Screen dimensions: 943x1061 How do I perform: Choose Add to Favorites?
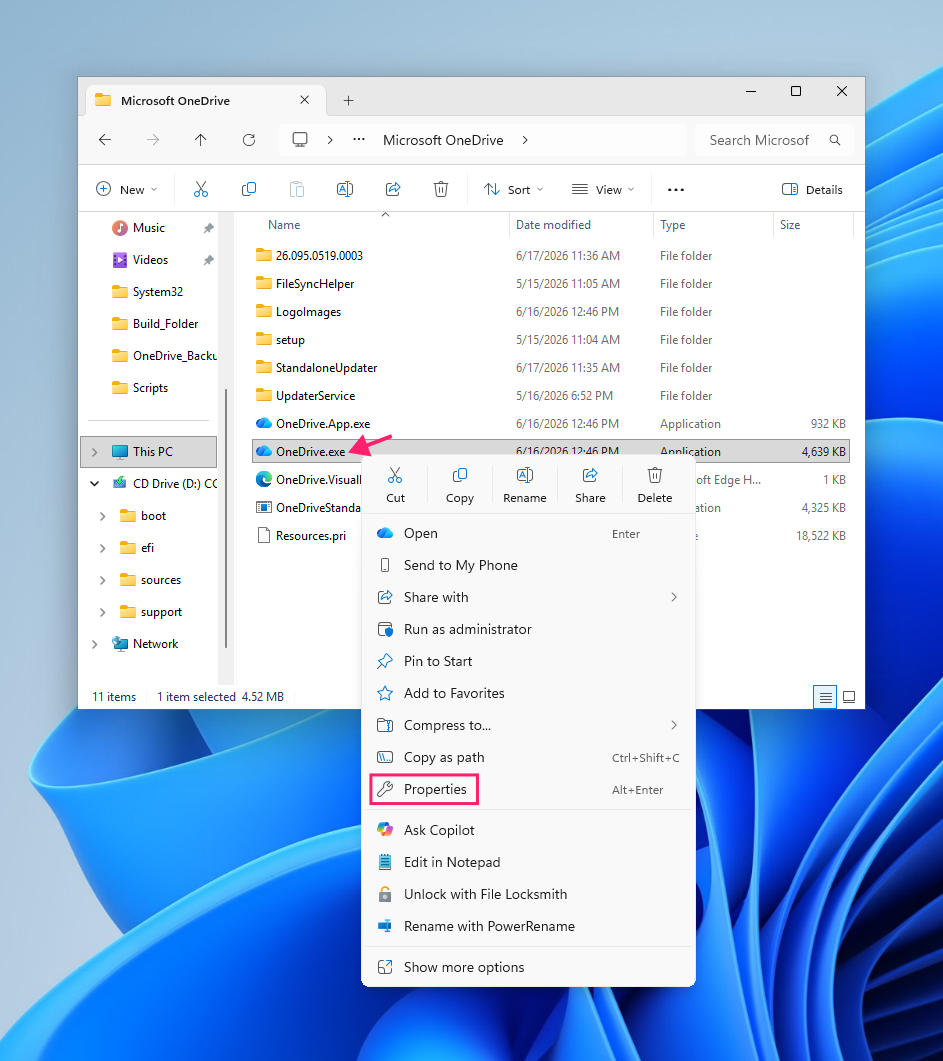click(x=528, y=694)
